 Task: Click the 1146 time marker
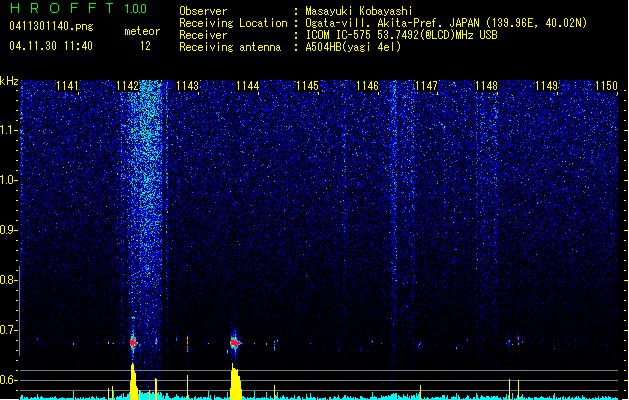(x=367, y=86)
